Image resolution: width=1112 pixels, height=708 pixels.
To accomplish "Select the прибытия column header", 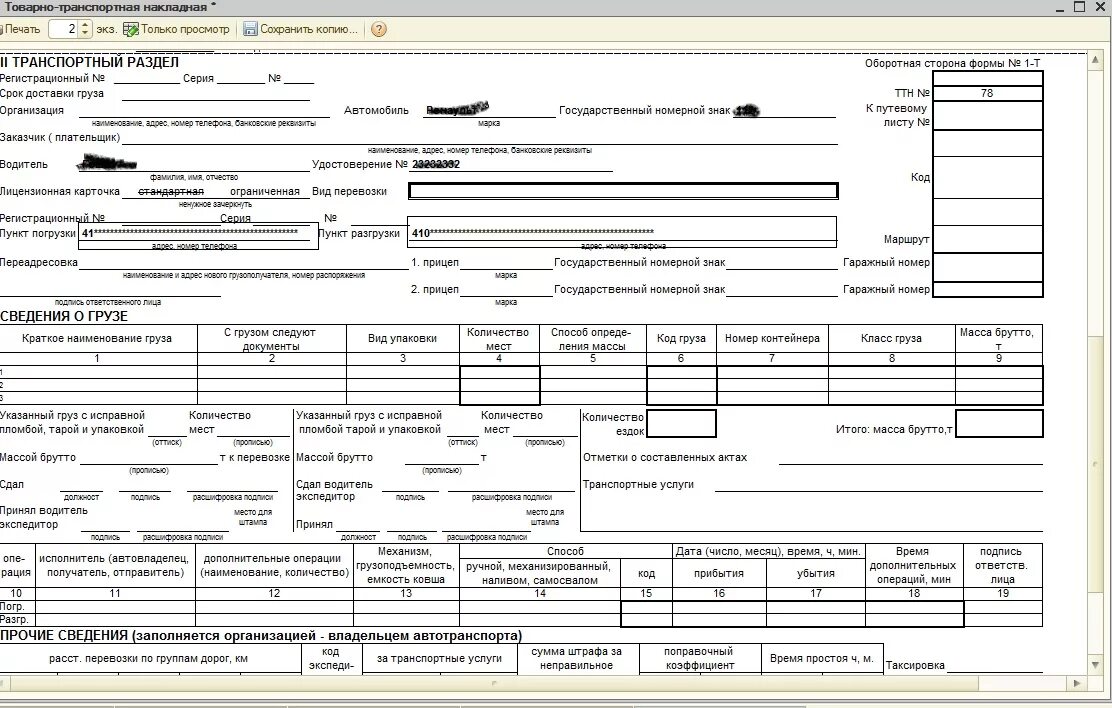I will tap(718, 573).
